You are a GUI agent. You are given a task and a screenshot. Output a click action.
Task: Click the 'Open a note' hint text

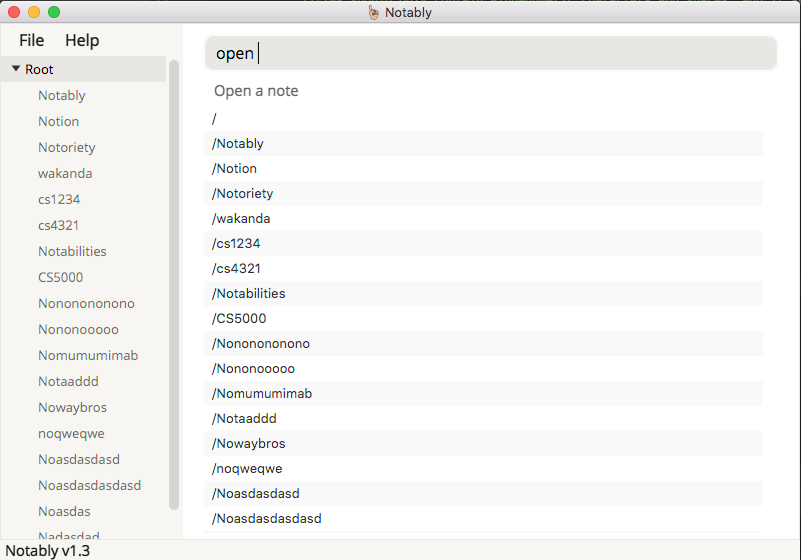pyautogui.click(x=256, y=91)
